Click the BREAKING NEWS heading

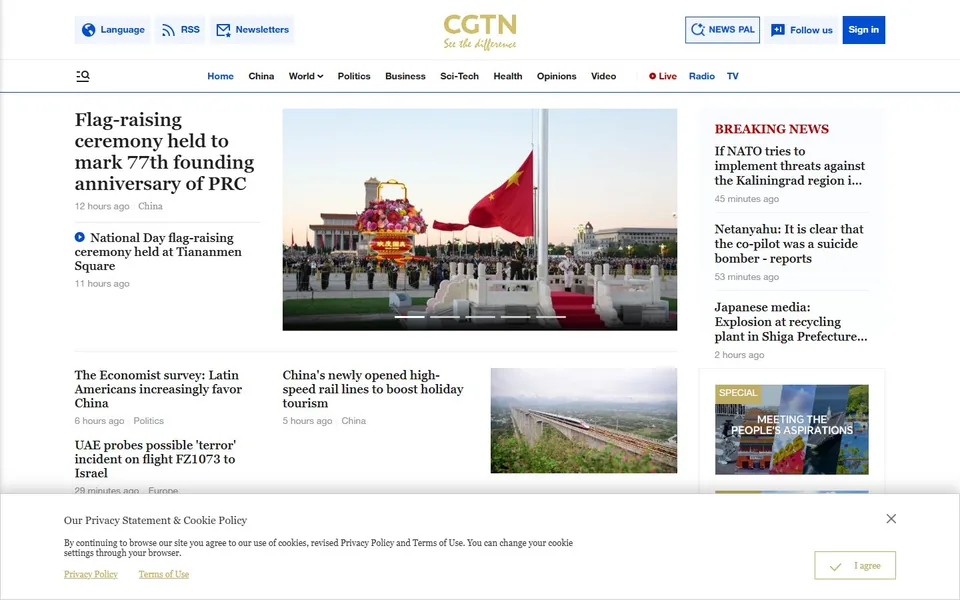click(771, 129)
